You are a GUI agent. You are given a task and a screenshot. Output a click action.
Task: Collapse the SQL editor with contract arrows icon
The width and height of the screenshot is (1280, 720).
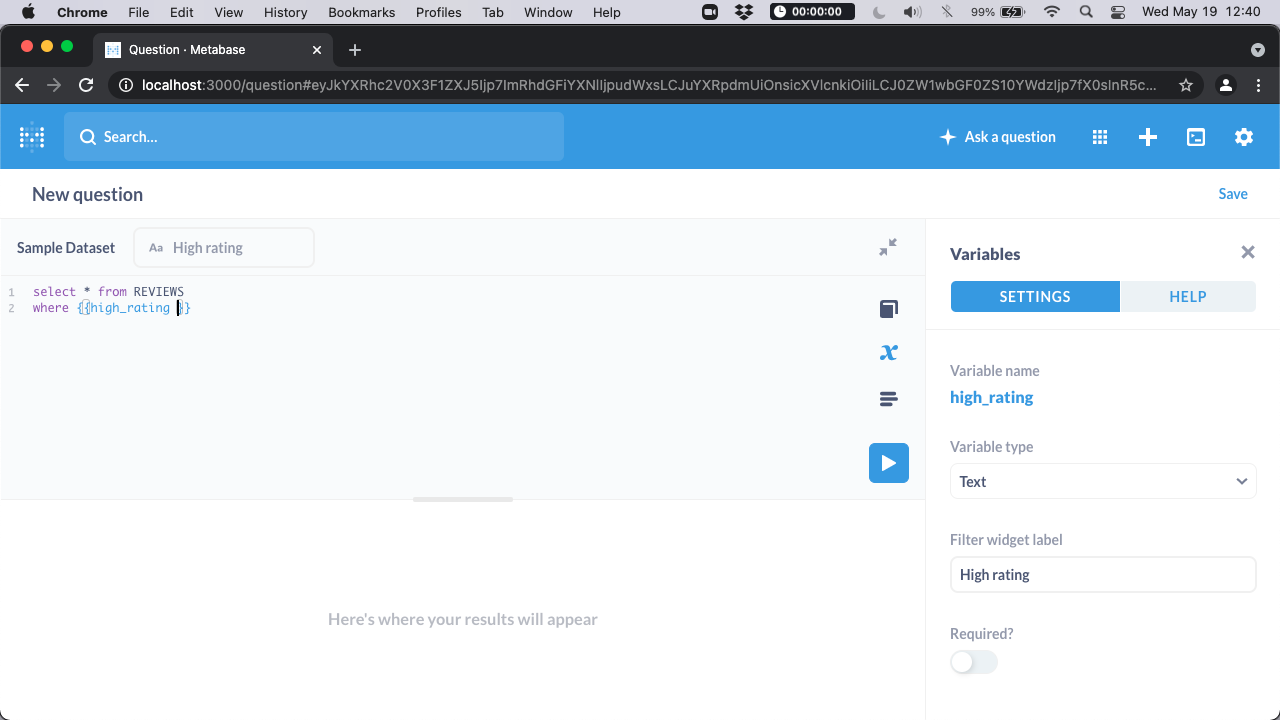tap(888, 247)
